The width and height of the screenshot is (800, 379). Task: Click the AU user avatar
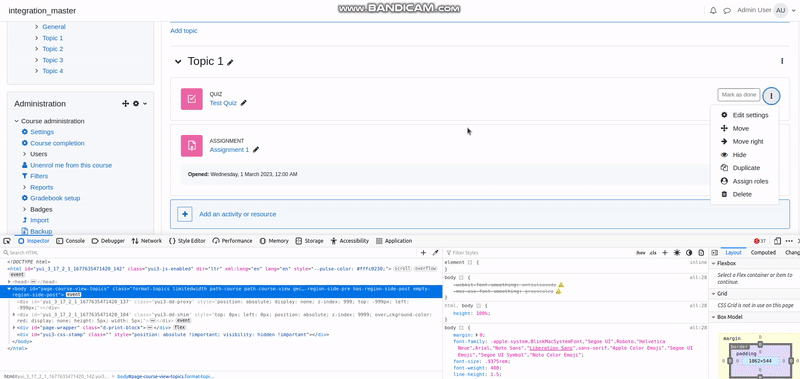(781, 10)
